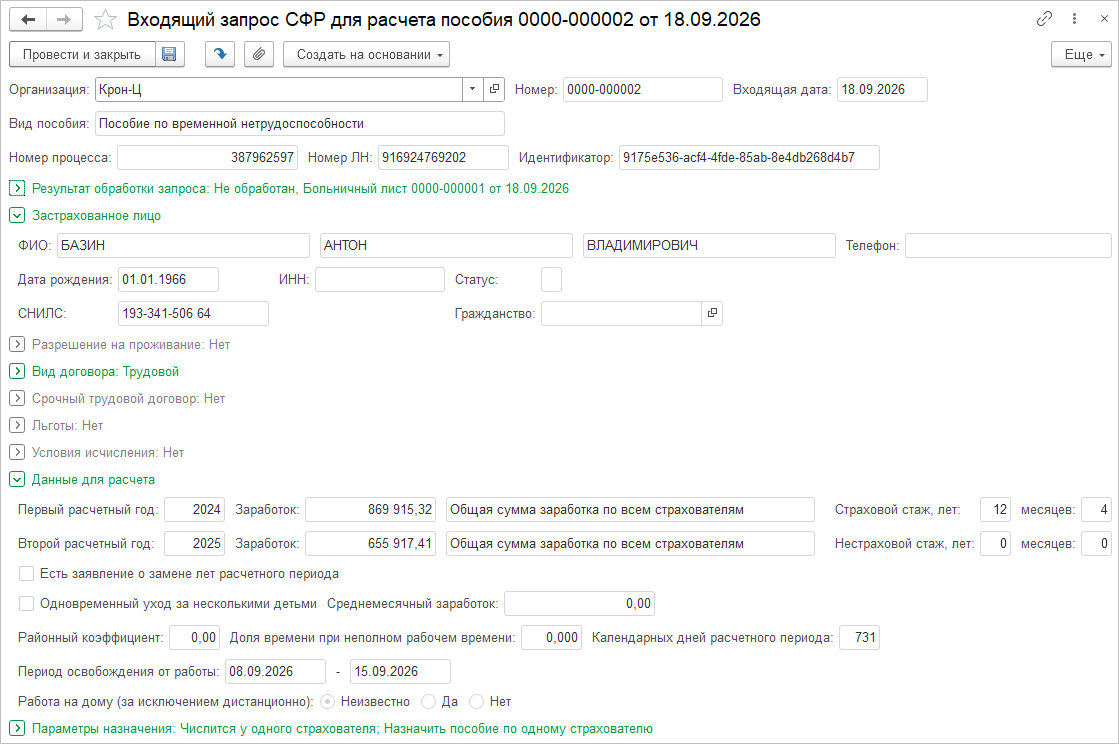Click the Дата рождения field
The height and width of the screenshot is (744, 1119).
point(168,280)
